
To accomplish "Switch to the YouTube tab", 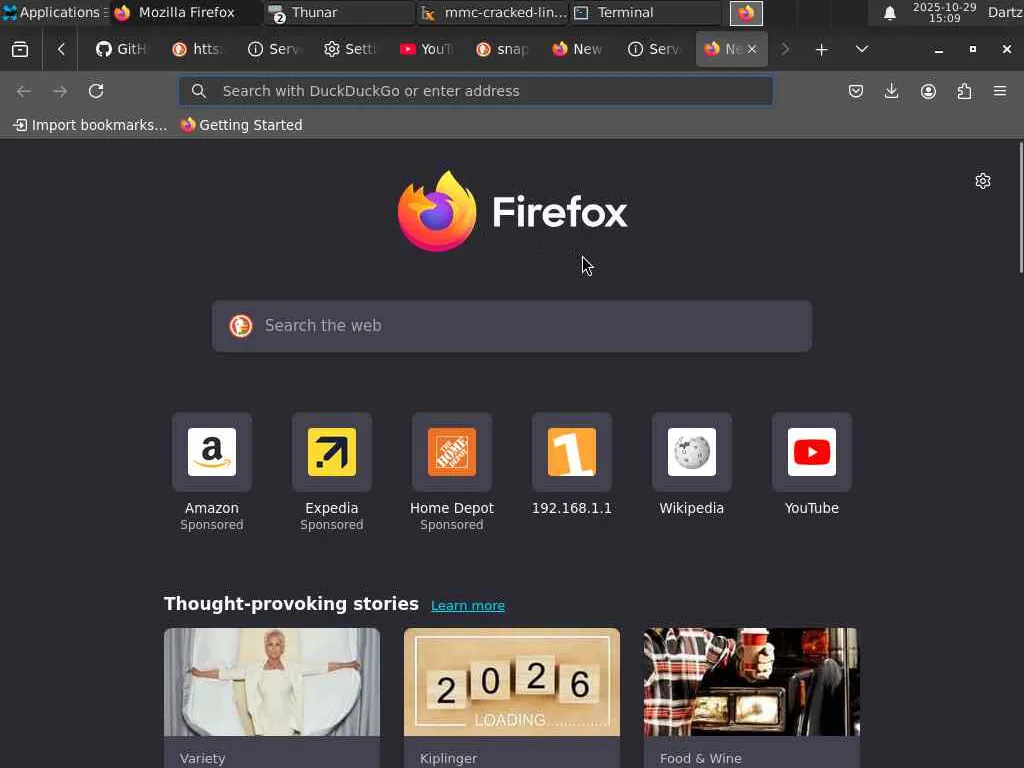I will point(426,49).
